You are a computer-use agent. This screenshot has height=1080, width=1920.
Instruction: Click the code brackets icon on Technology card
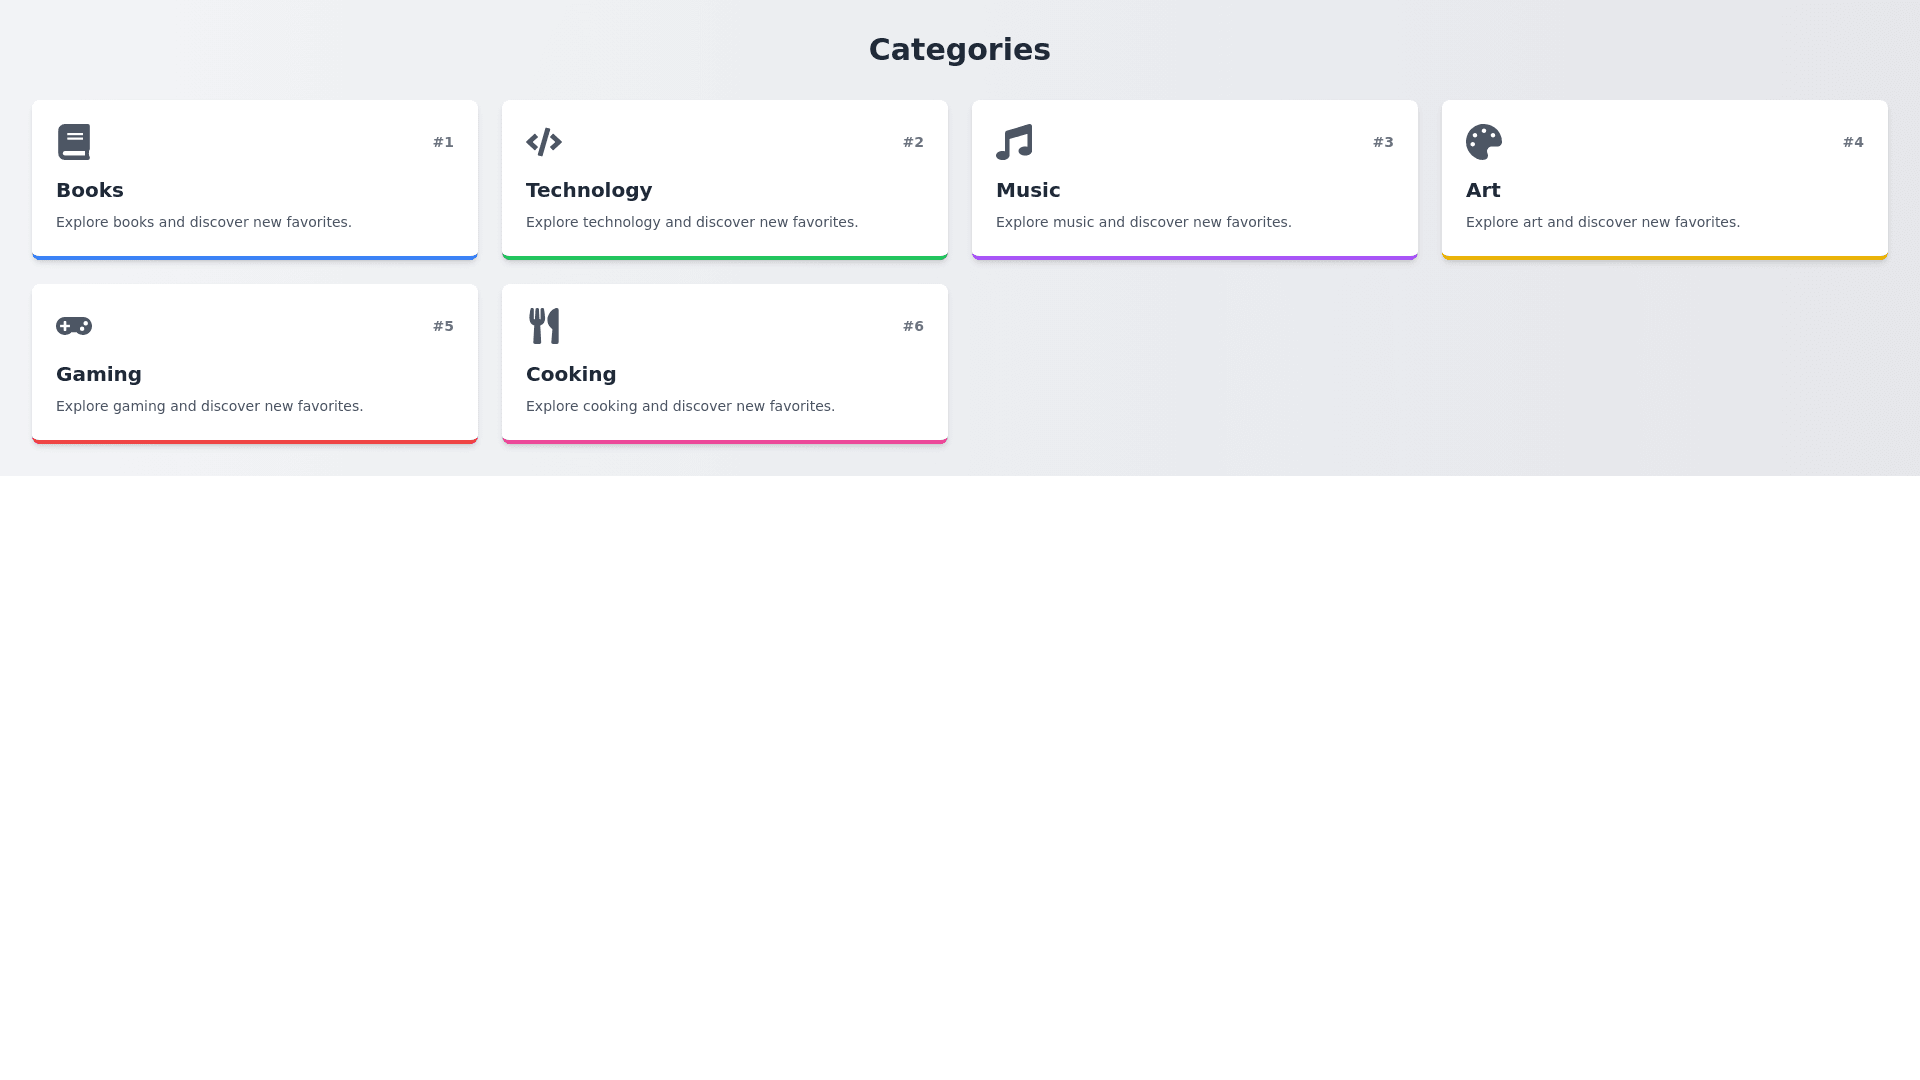click(x=544, y=142)
